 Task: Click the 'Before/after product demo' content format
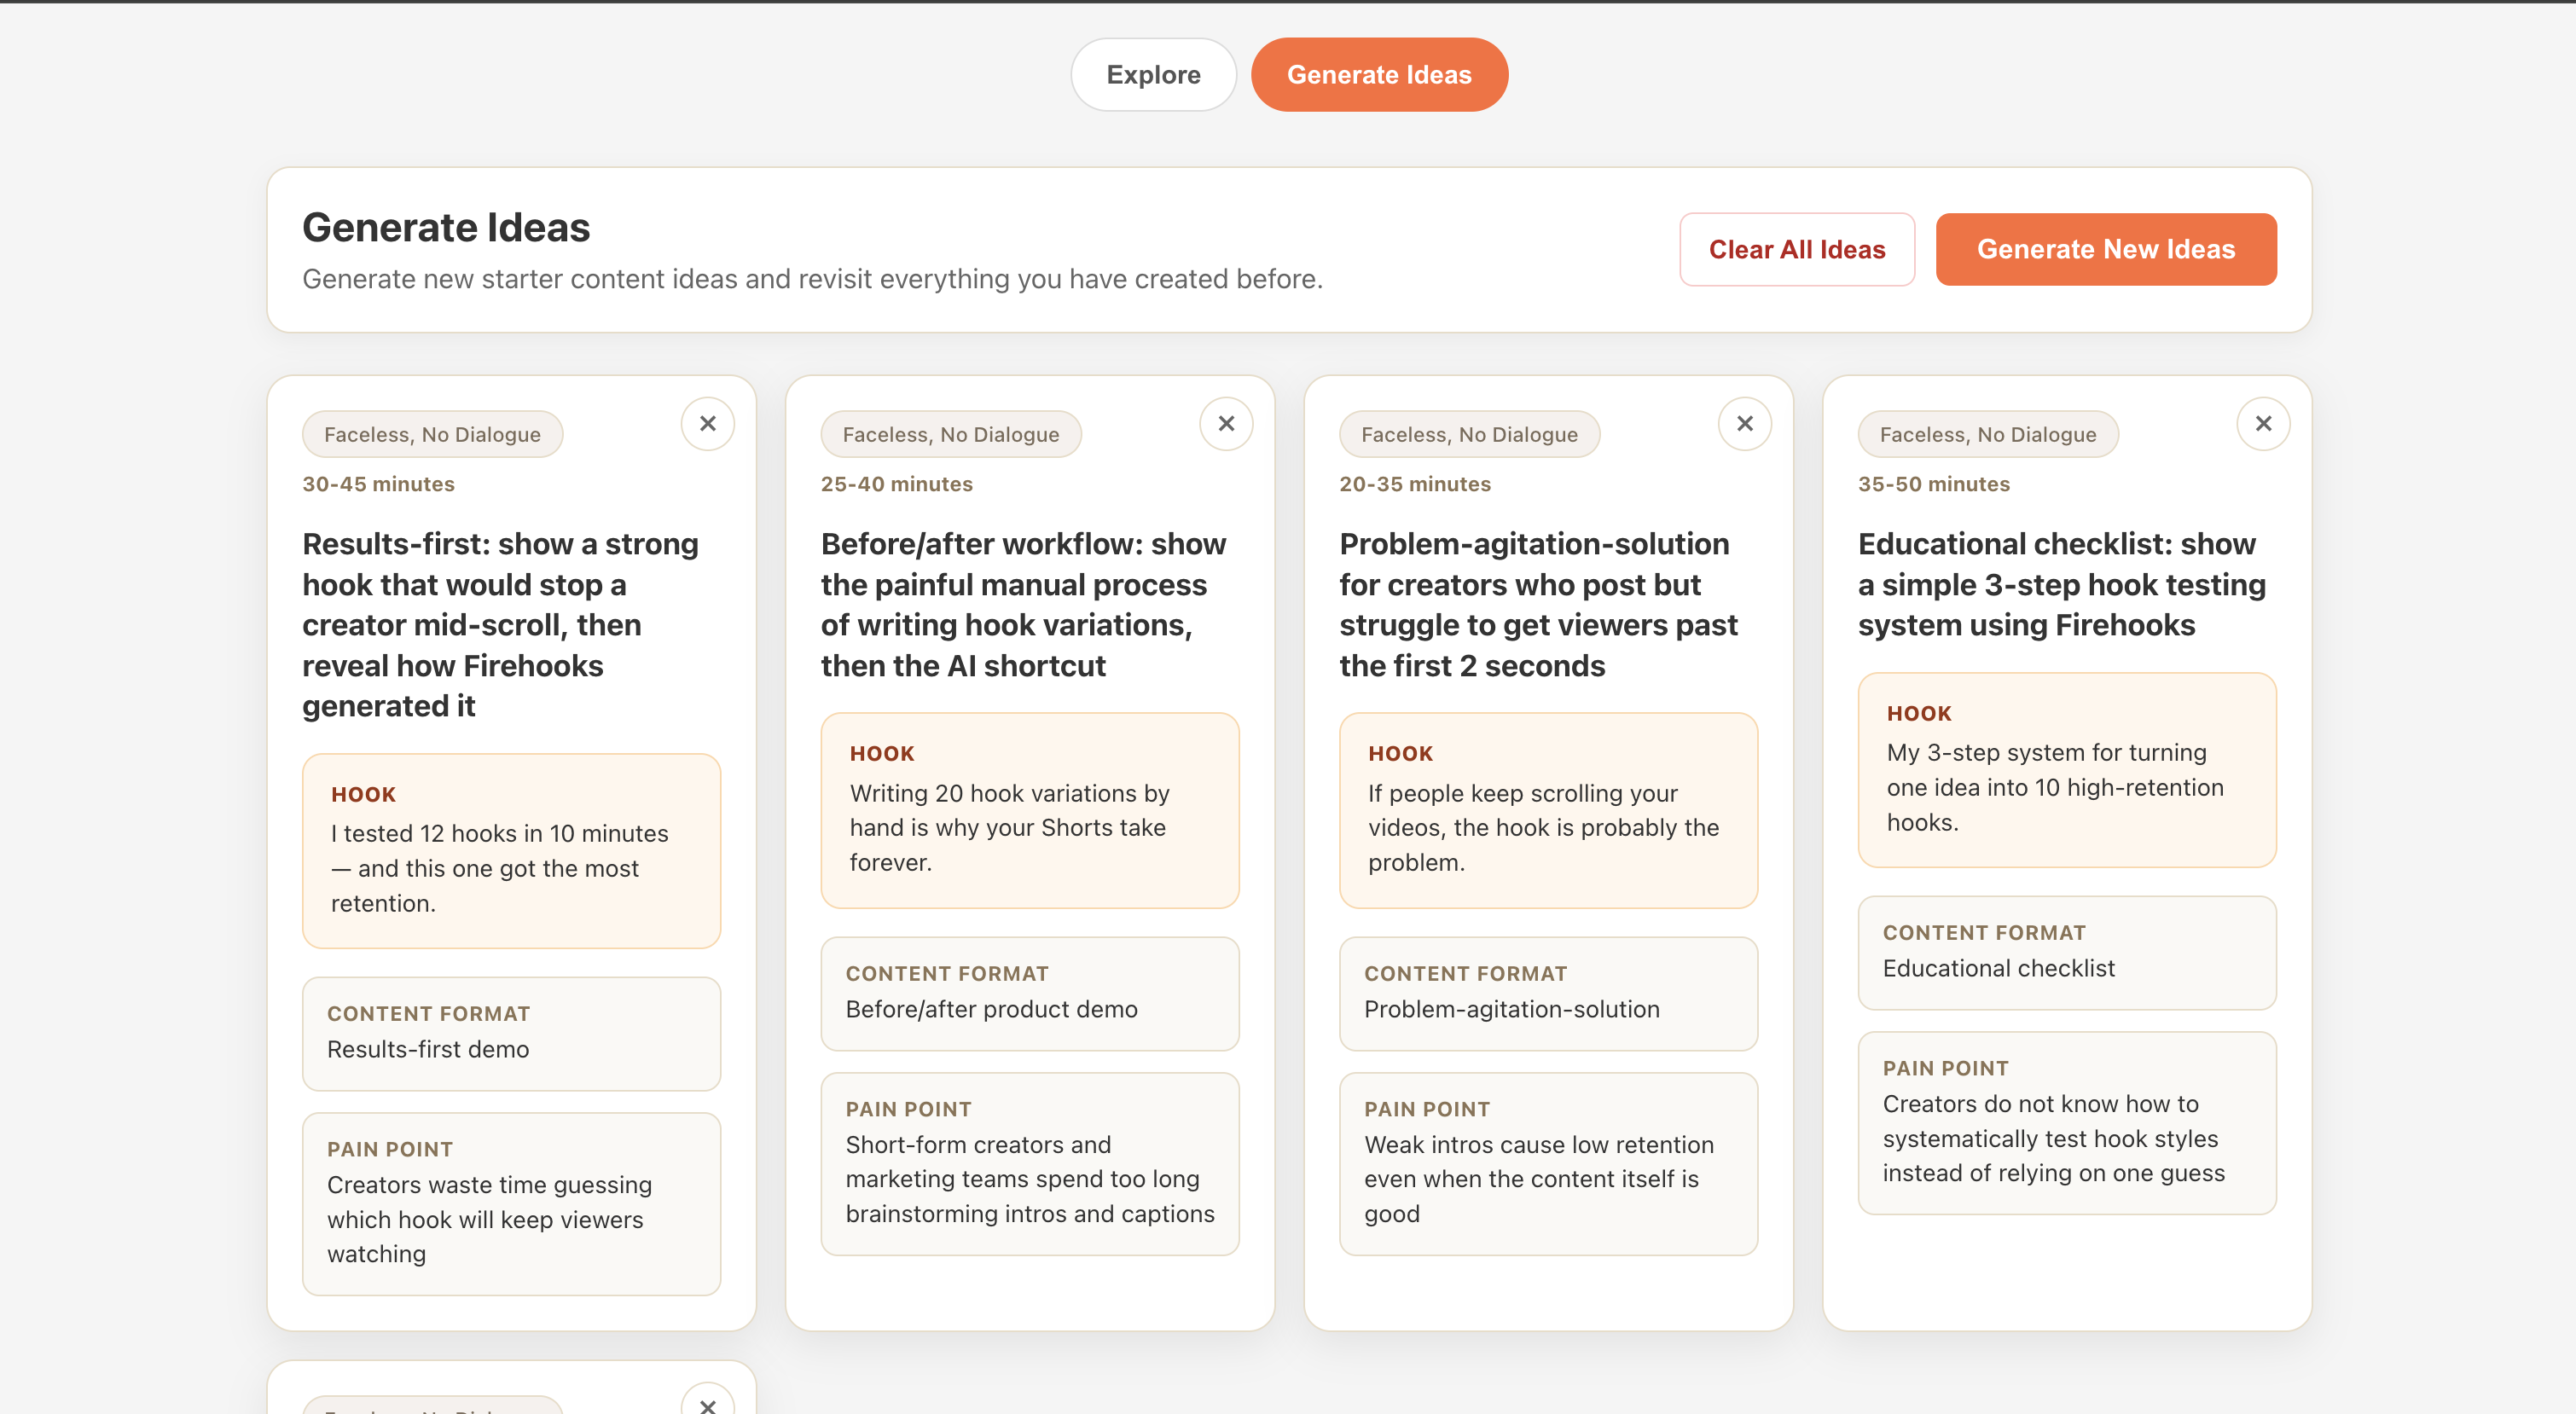tap(1030, 994)
